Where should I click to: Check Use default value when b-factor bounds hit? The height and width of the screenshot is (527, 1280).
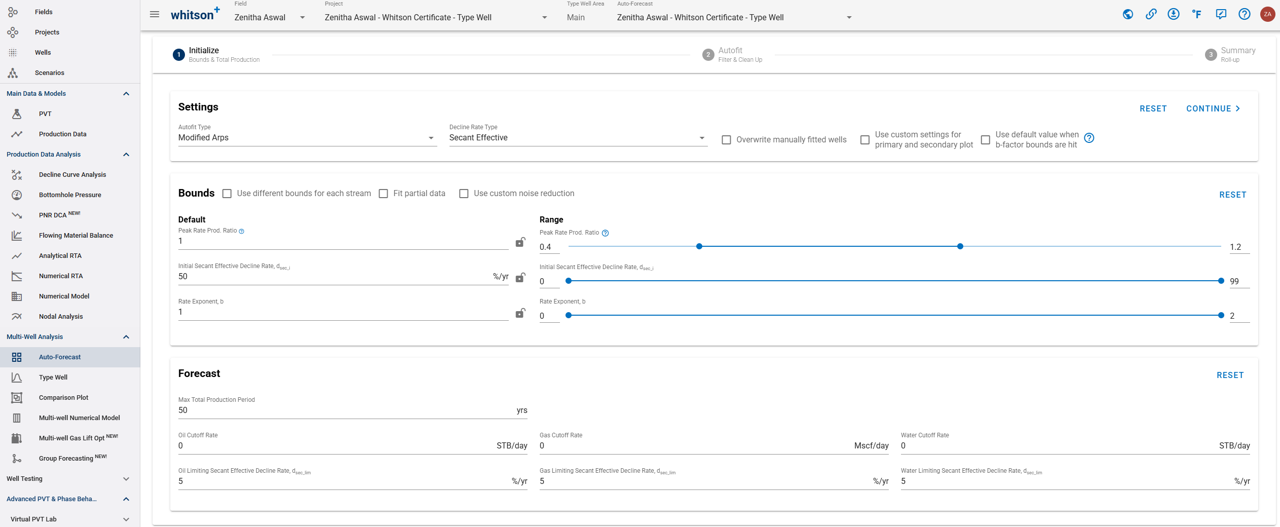986,140
